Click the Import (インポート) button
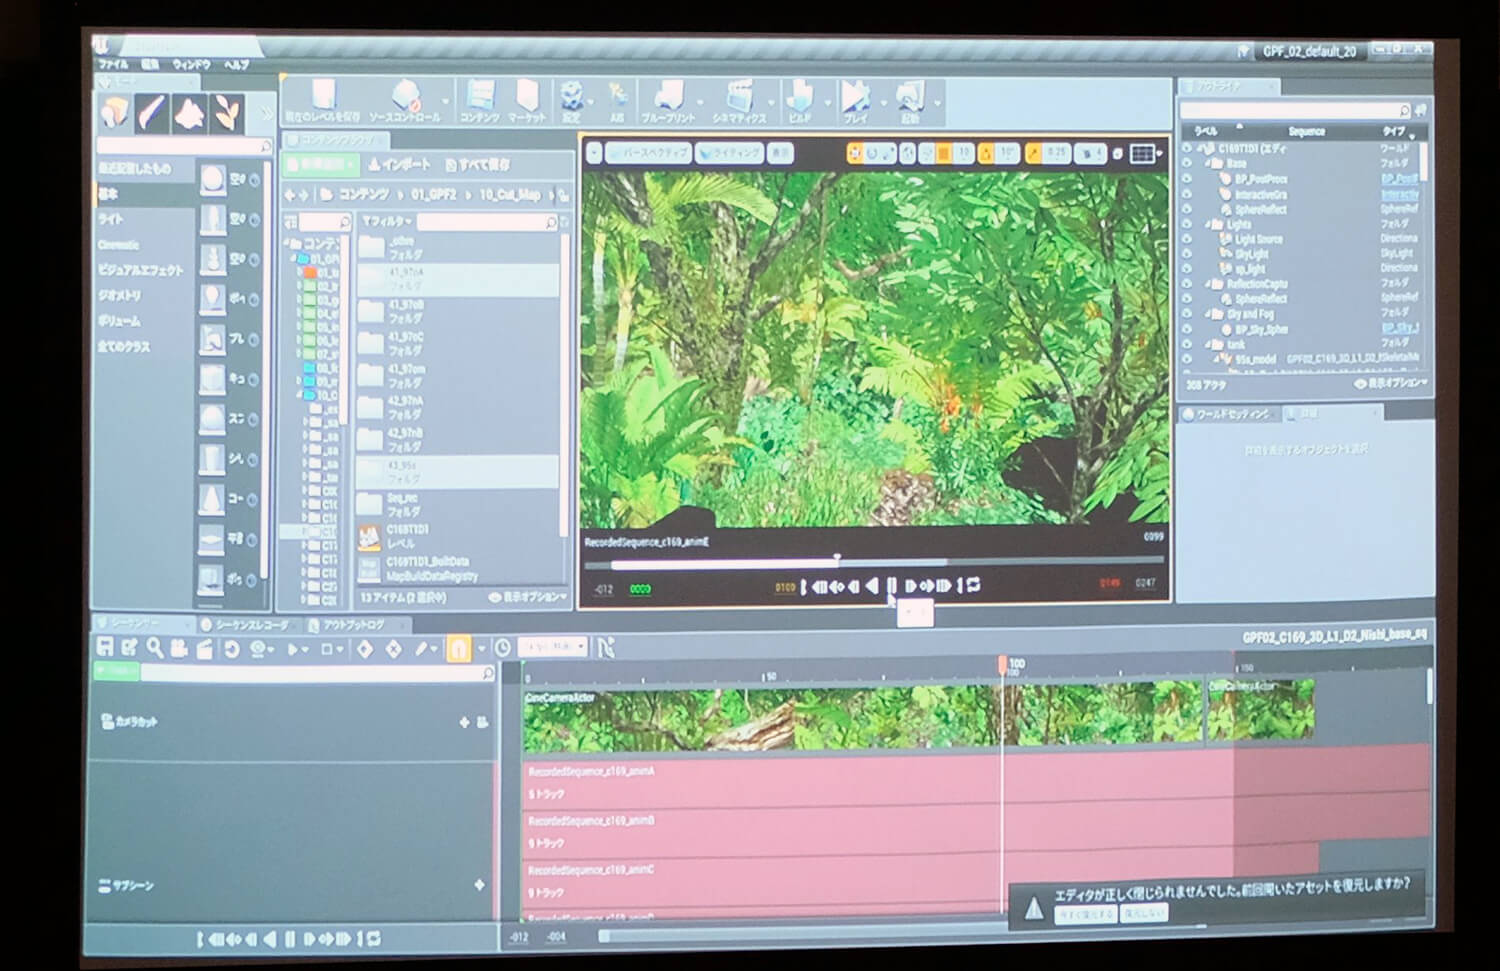This screenshot has width=1500, height=971. [x=399, y=164]
